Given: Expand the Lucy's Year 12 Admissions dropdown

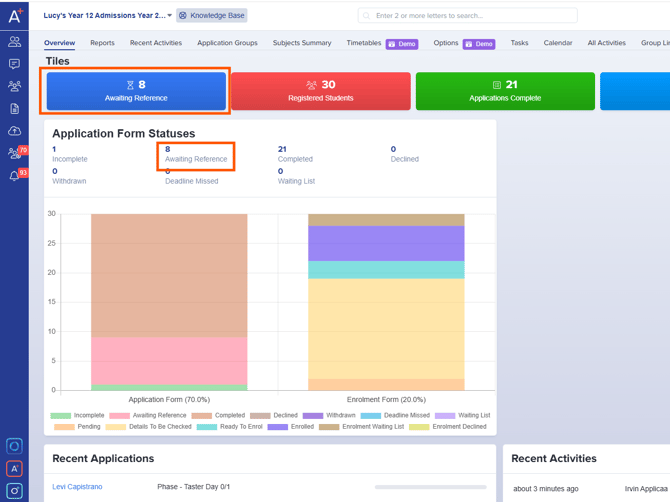Looking at the screenshot, I should pyautogui.click(x=108, y=15).
